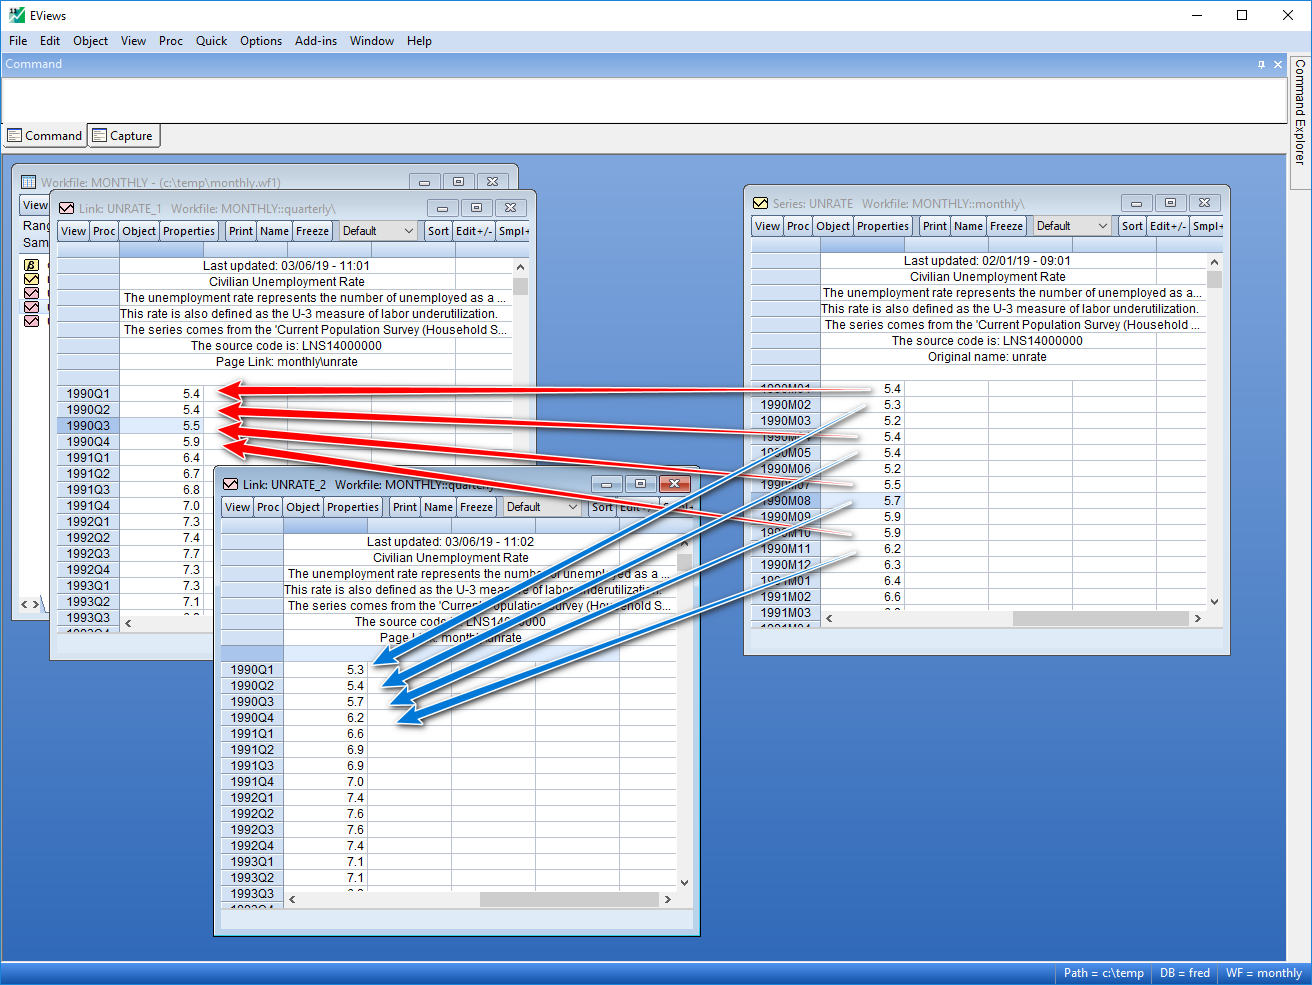Click Freeze button in UNRATE series window

(x=1006, y=226)
